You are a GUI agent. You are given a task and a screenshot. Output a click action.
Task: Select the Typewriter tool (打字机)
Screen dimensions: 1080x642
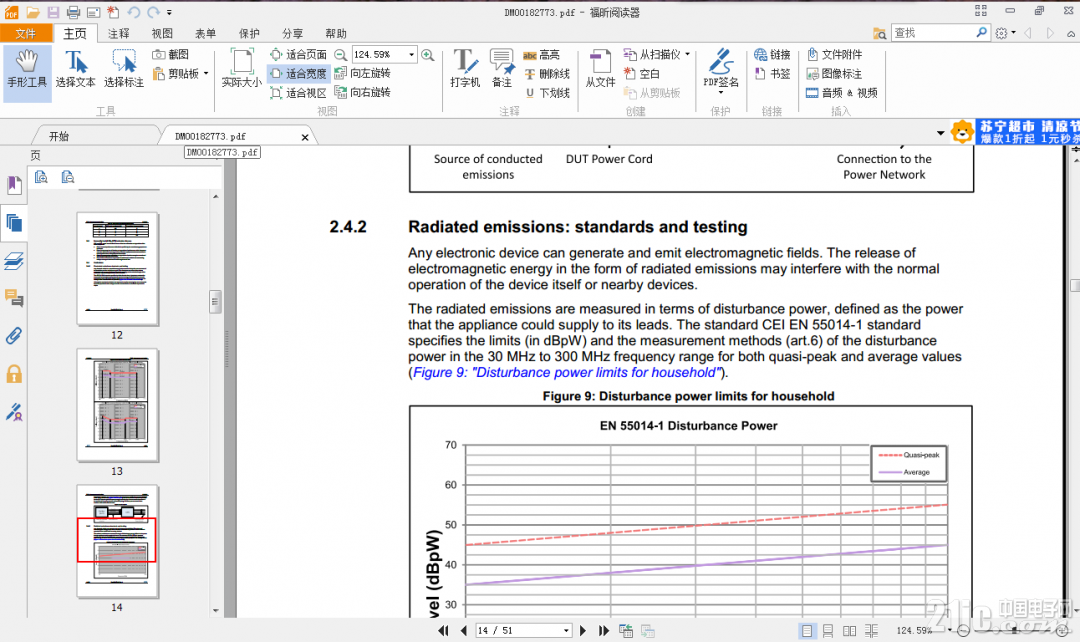465,69
